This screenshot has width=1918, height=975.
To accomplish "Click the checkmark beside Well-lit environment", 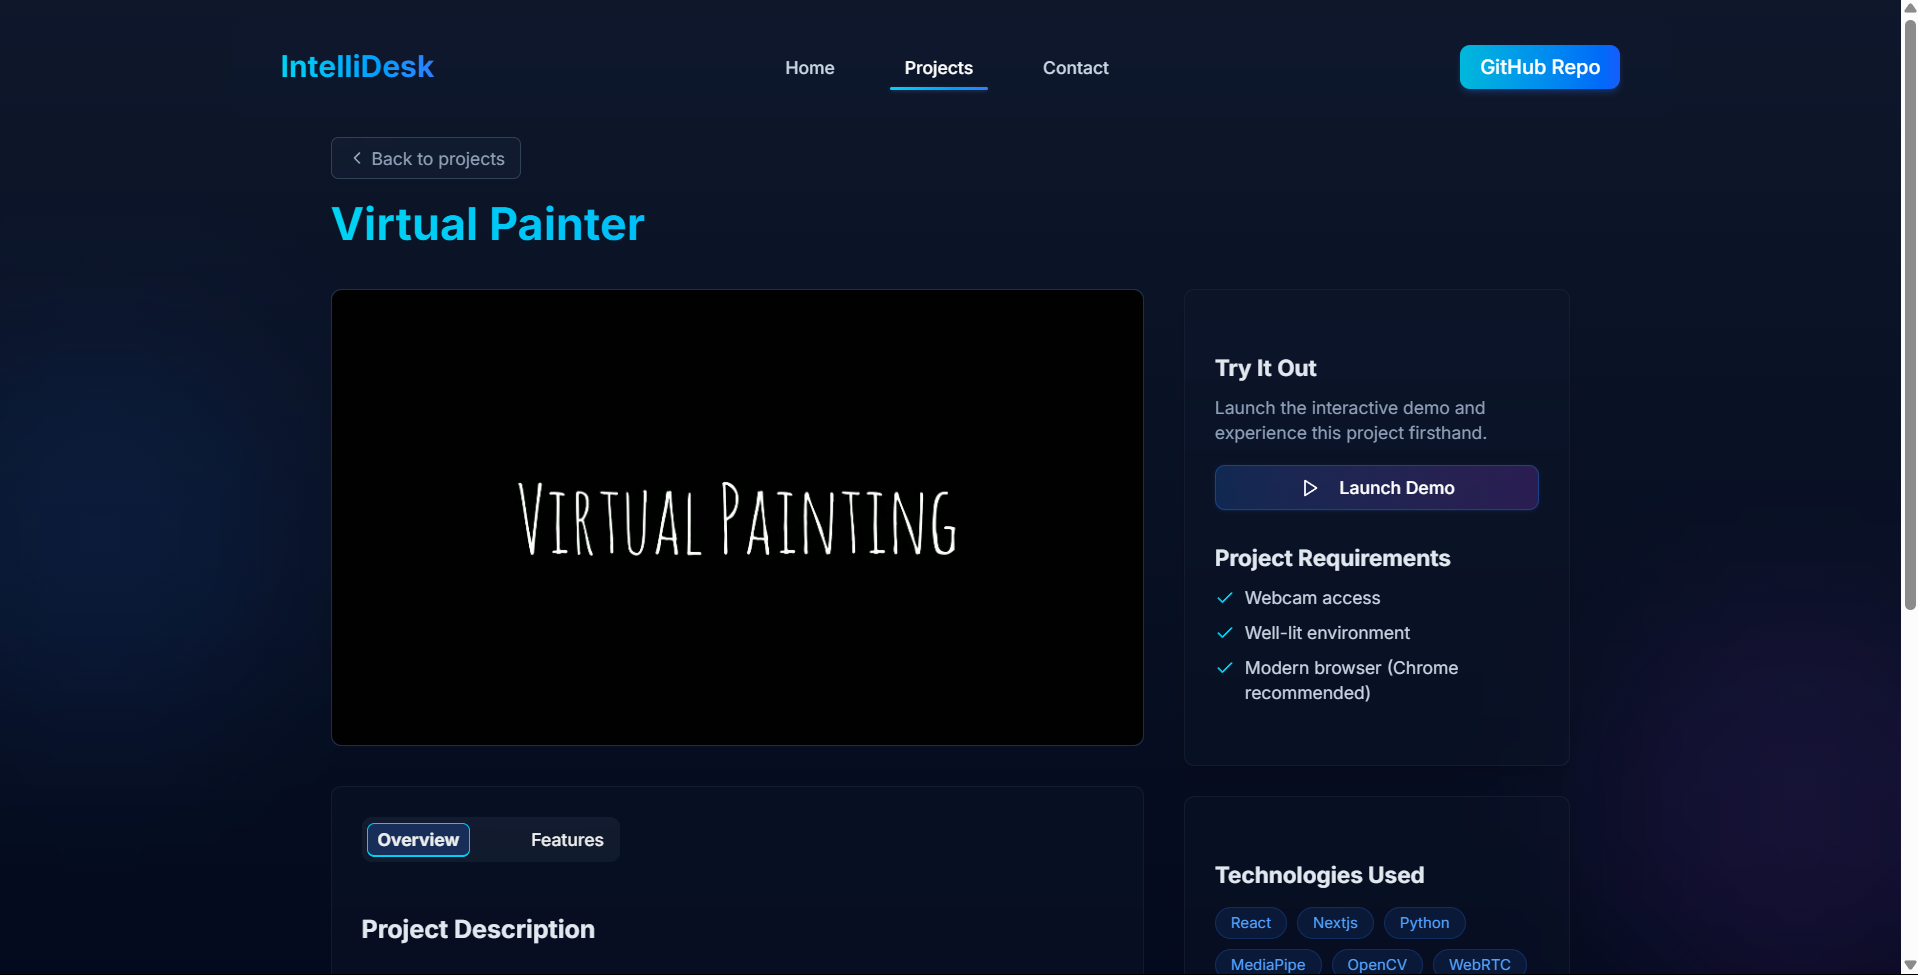I will tap(1224, 633).
